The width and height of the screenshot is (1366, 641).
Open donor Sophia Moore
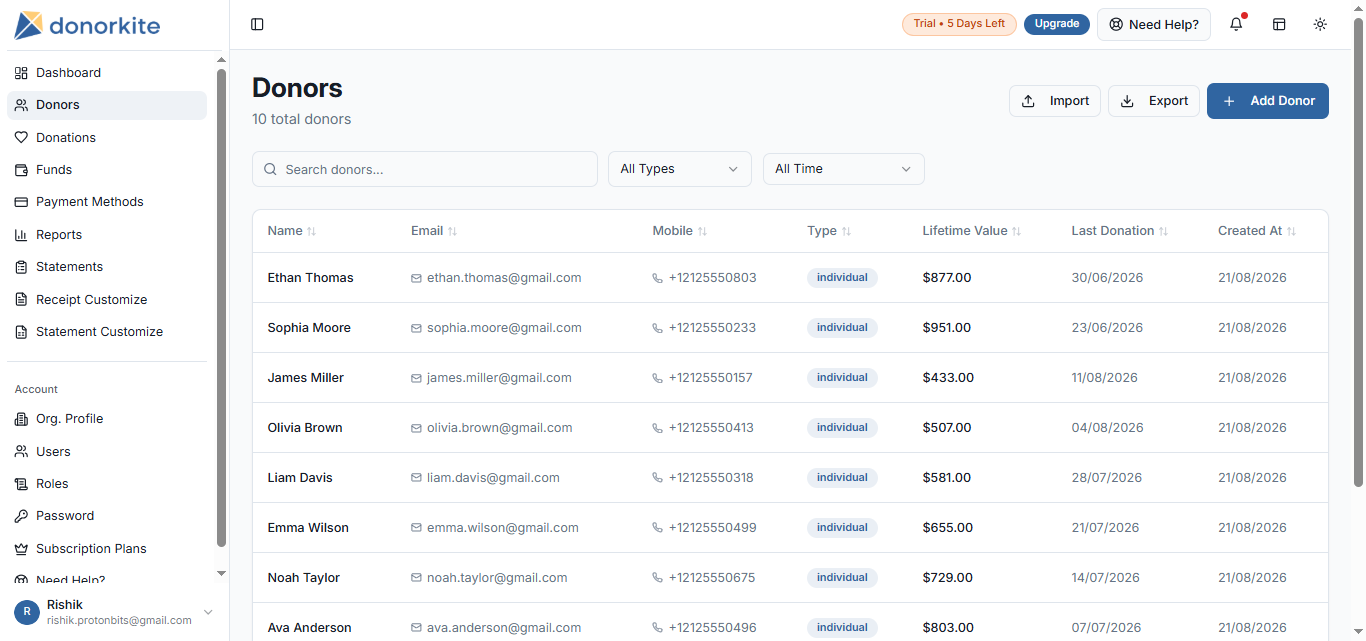coord(309,328)
